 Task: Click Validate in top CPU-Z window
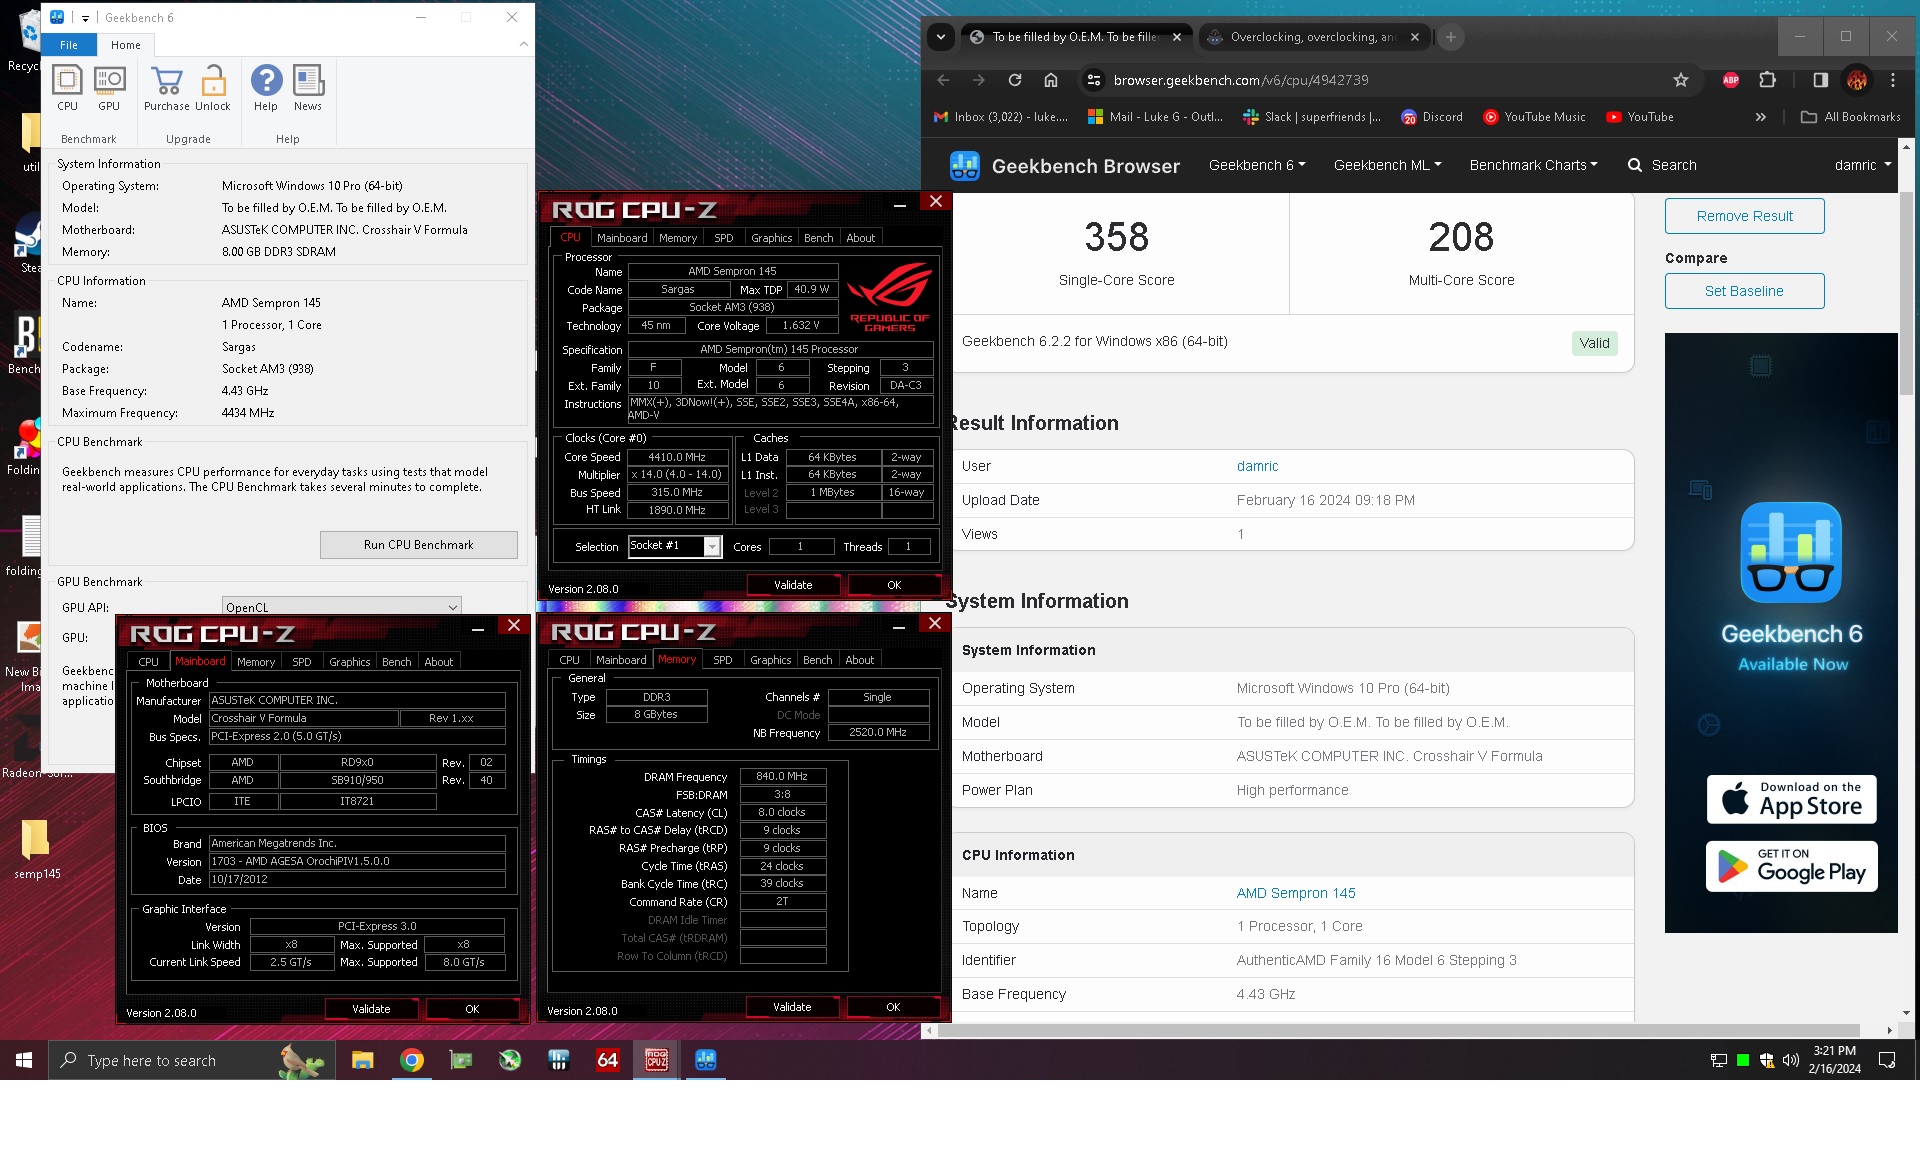tap(792, 585)
